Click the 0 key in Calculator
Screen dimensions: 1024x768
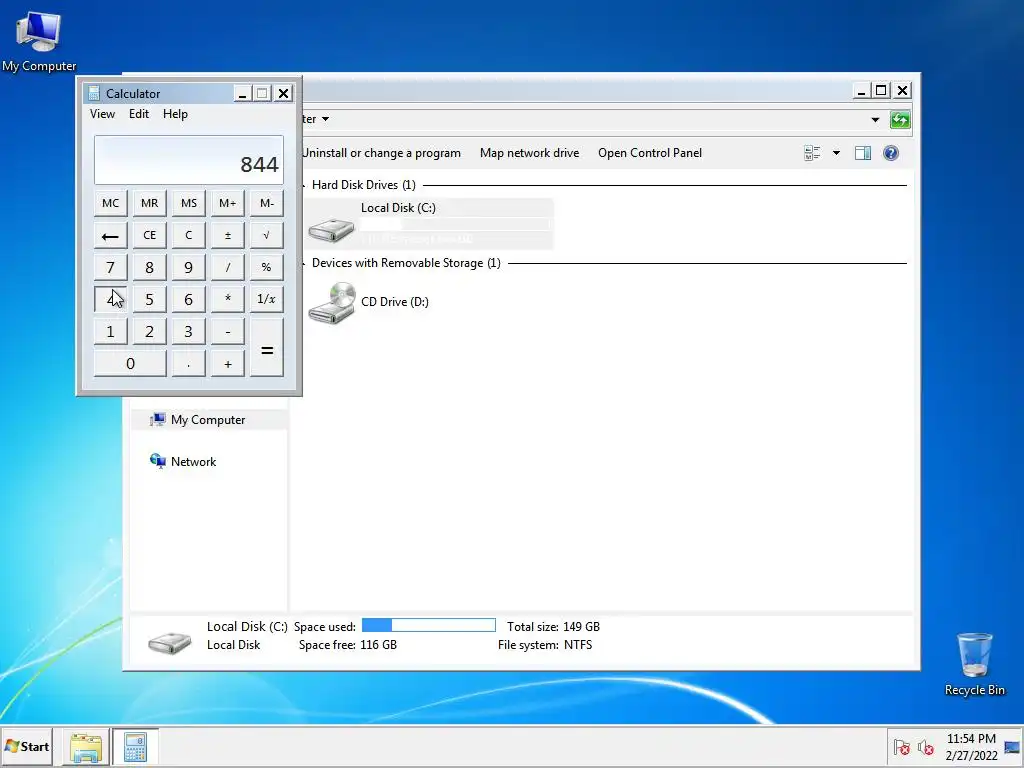coord(130,364)
